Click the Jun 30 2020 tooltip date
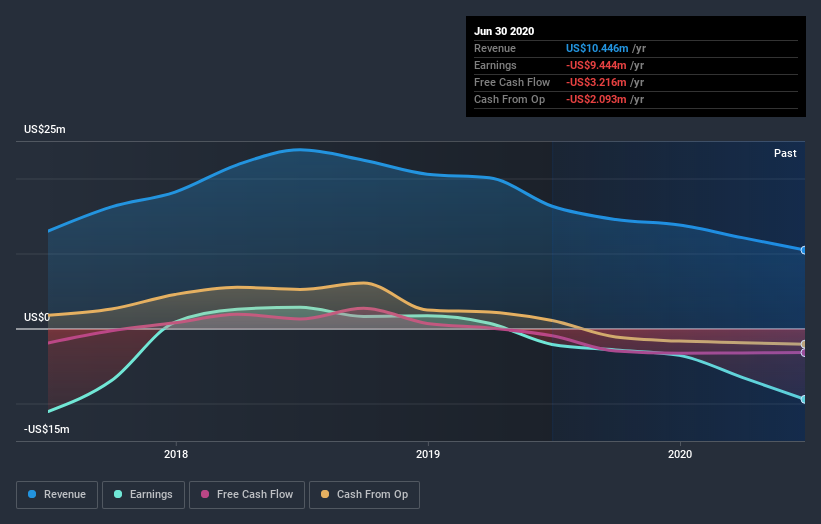821x524 pixels. [504, 31]
